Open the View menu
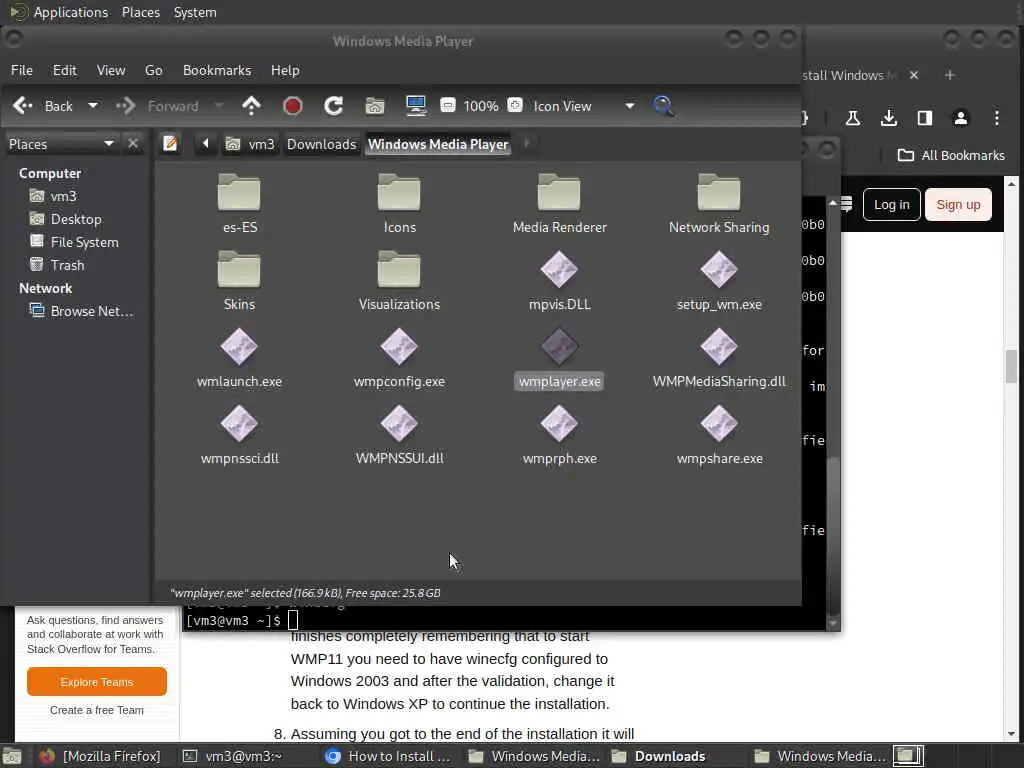Image resolution: width=1024 pixels, height=768 pixels. [x=111, y=70]
